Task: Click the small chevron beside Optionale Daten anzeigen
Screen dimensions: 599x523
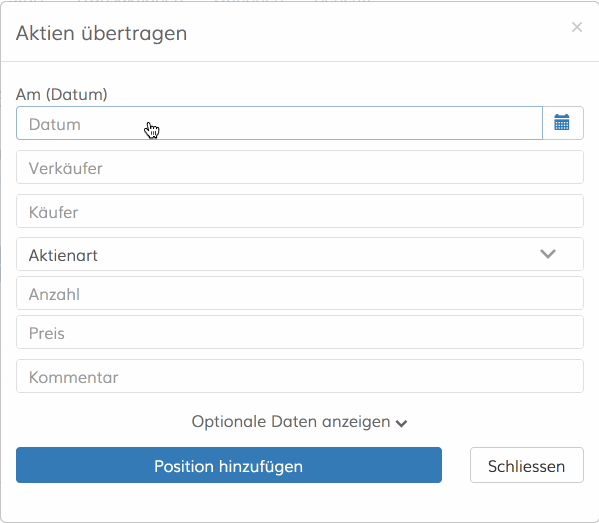Action: point(401,423)
